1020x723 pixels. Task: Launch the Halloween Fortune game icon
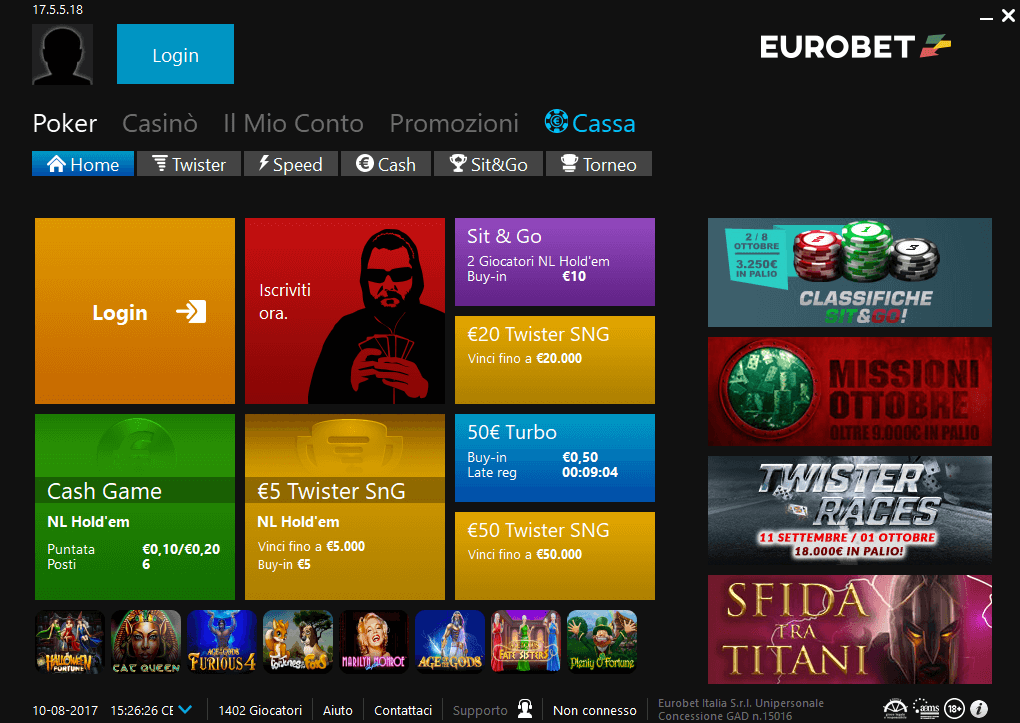pyautogui.click(x=70, y=641)
